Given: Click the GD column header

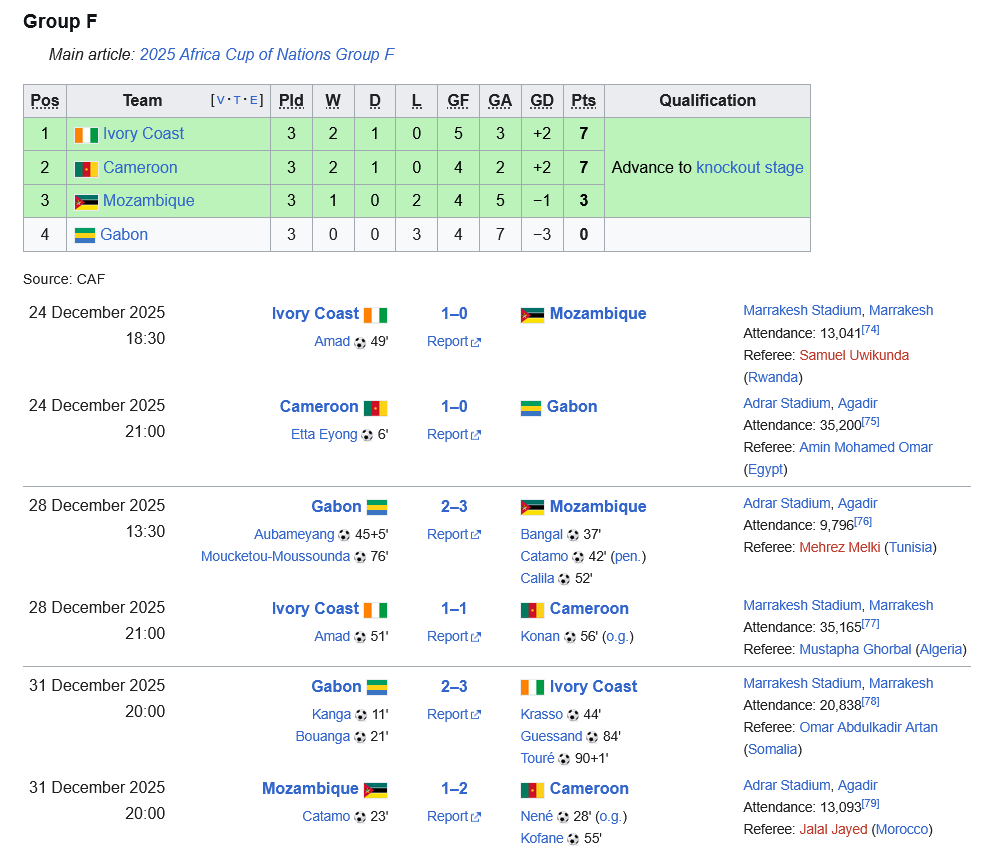Looking at the screenshot, I should (x=541, y=100).
